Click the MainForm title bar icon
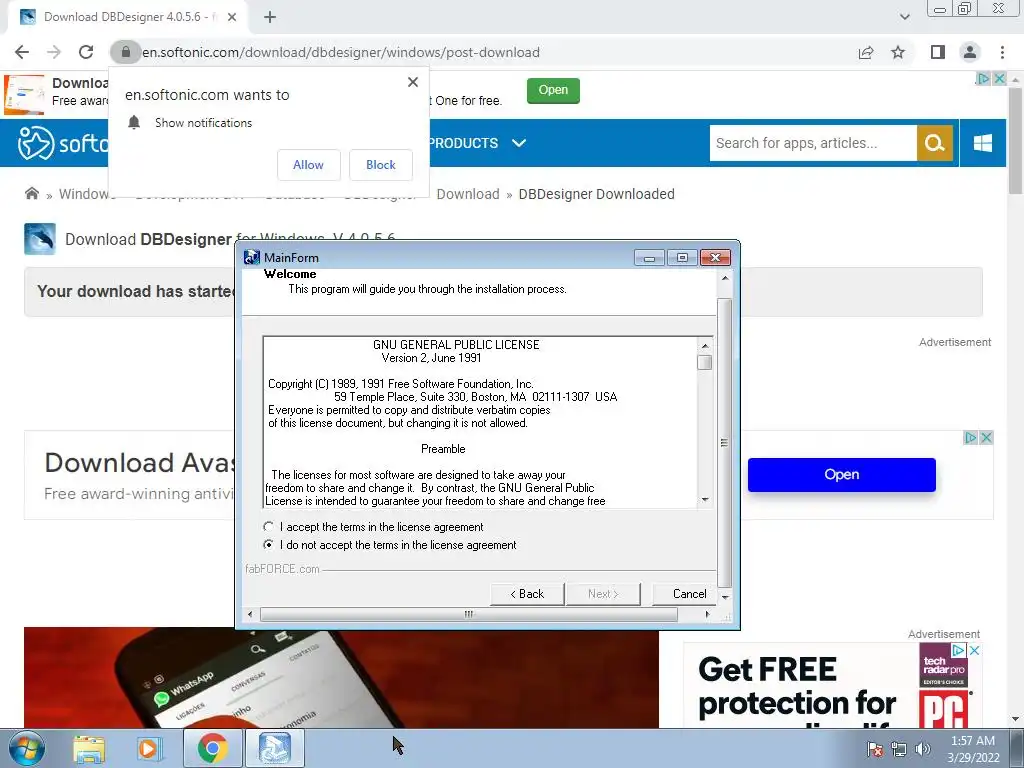Viewport: 1024px width, 768px height. pos(251,257)
